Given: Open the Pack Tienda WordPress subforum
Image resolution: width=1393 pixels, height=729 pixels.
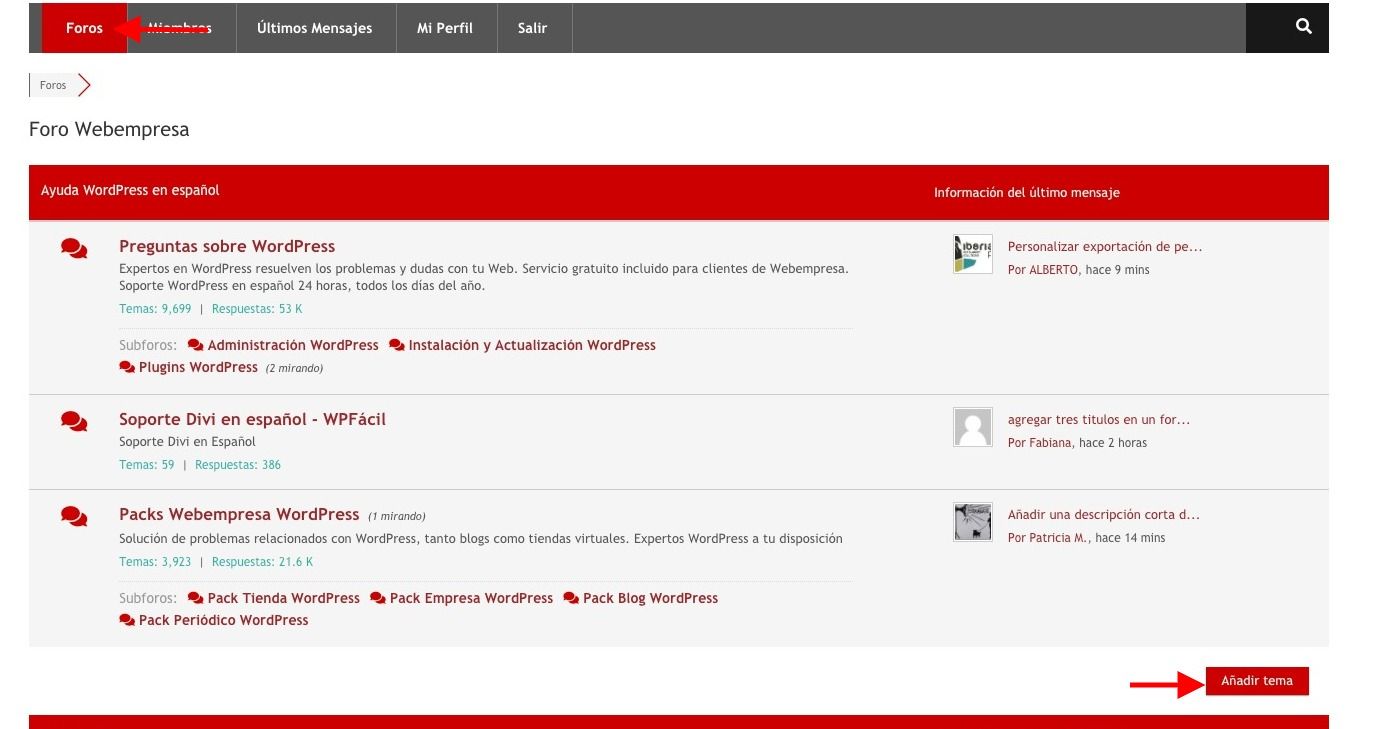Looking at the screenshot, I should click(284, 598).
